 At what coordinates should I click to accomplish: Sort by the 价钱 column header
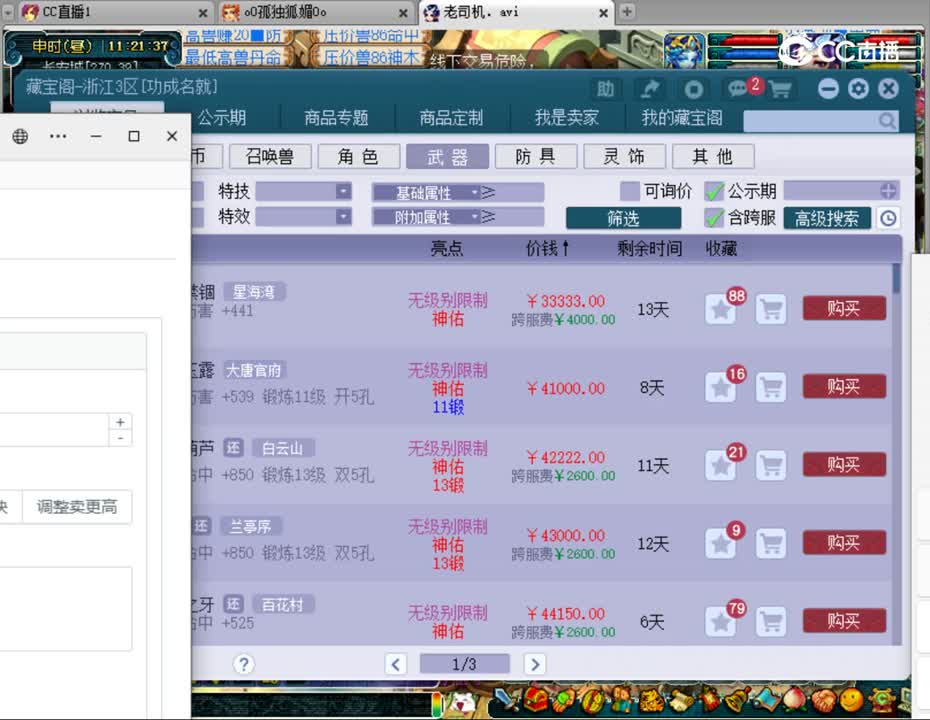coord(547,248)
